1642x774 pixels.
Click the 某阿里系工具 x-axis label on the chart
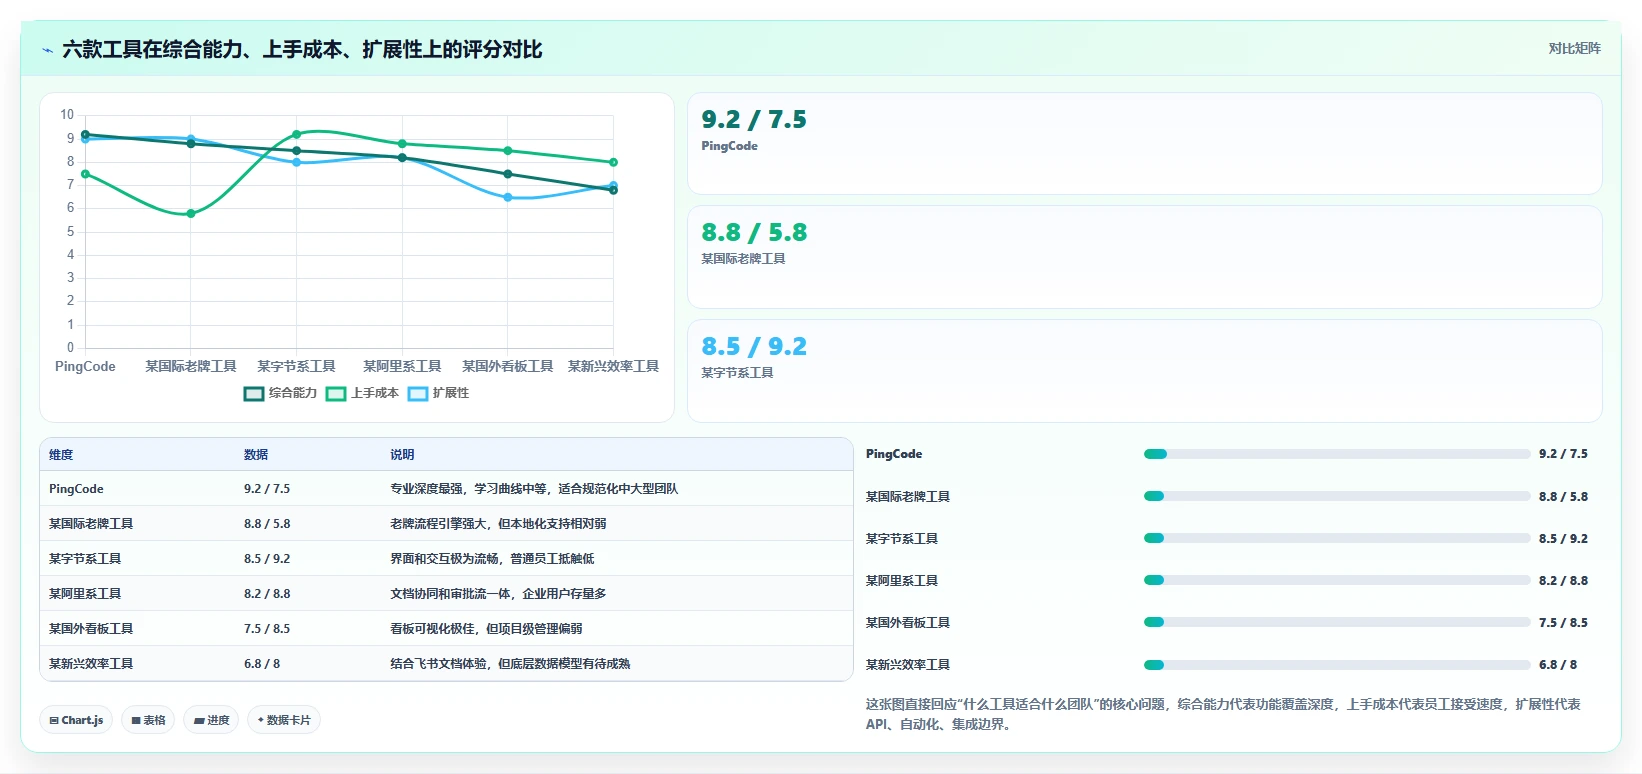point(402,367)
